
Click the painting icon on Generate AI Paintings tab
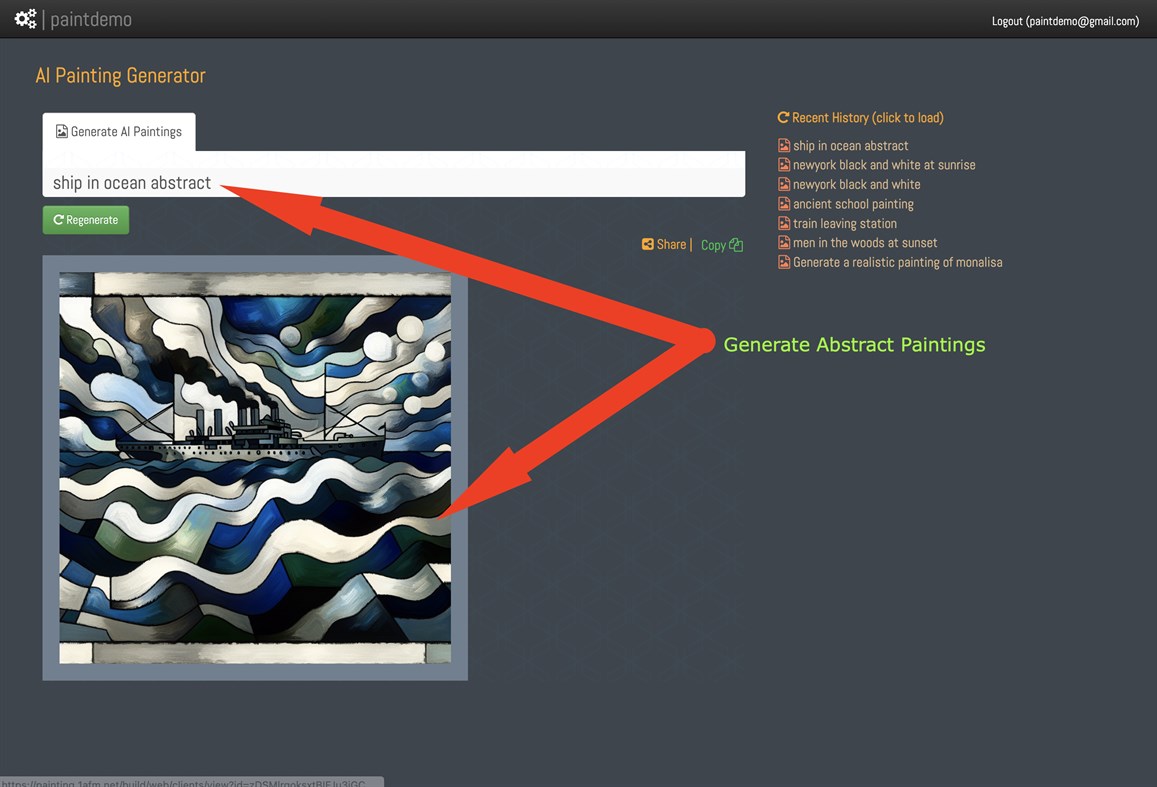coord(61,130)
